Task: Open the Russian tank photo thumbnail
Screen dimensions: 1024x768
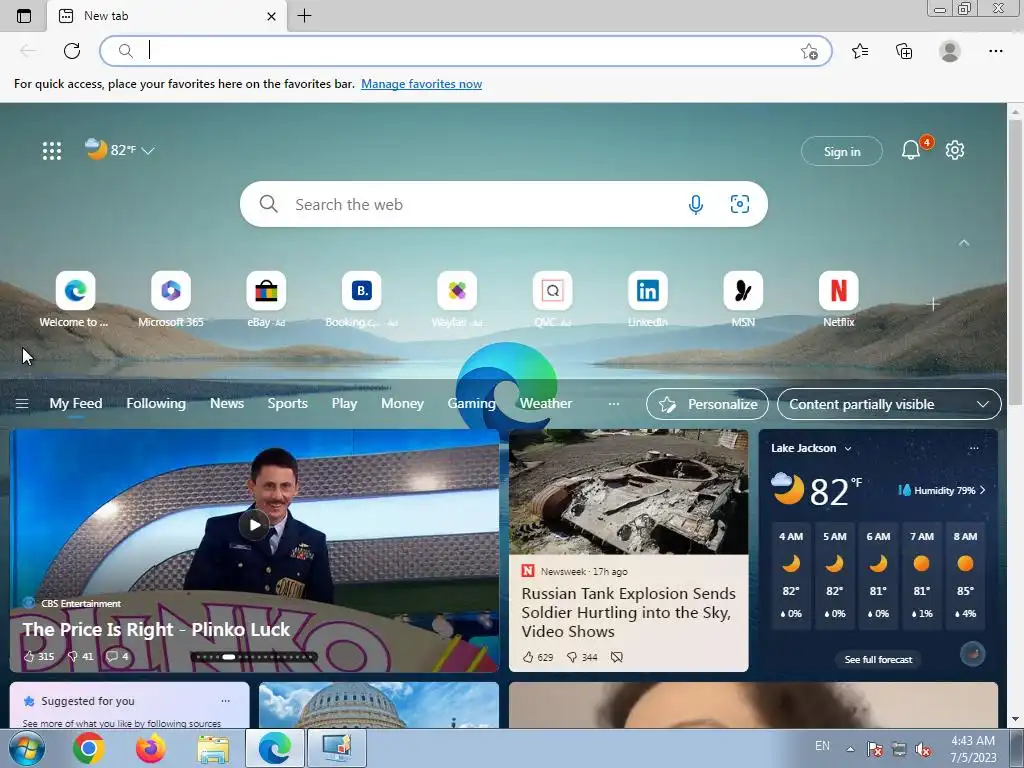Action: coord(628,492)
